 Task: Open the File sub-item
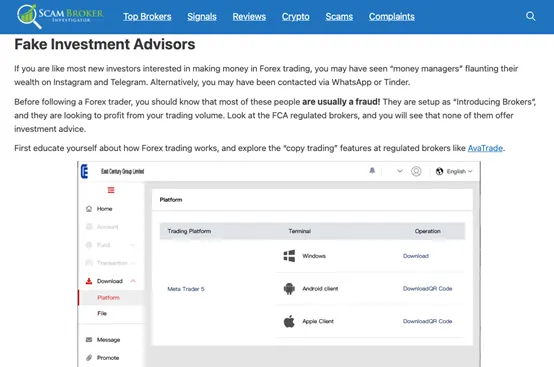coord(102,313)
